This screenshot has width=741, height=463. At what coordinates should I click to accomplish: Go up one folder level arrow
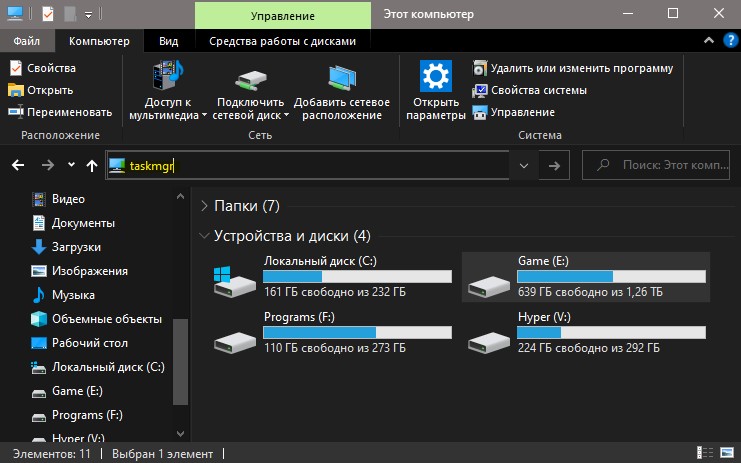[92, 165]
